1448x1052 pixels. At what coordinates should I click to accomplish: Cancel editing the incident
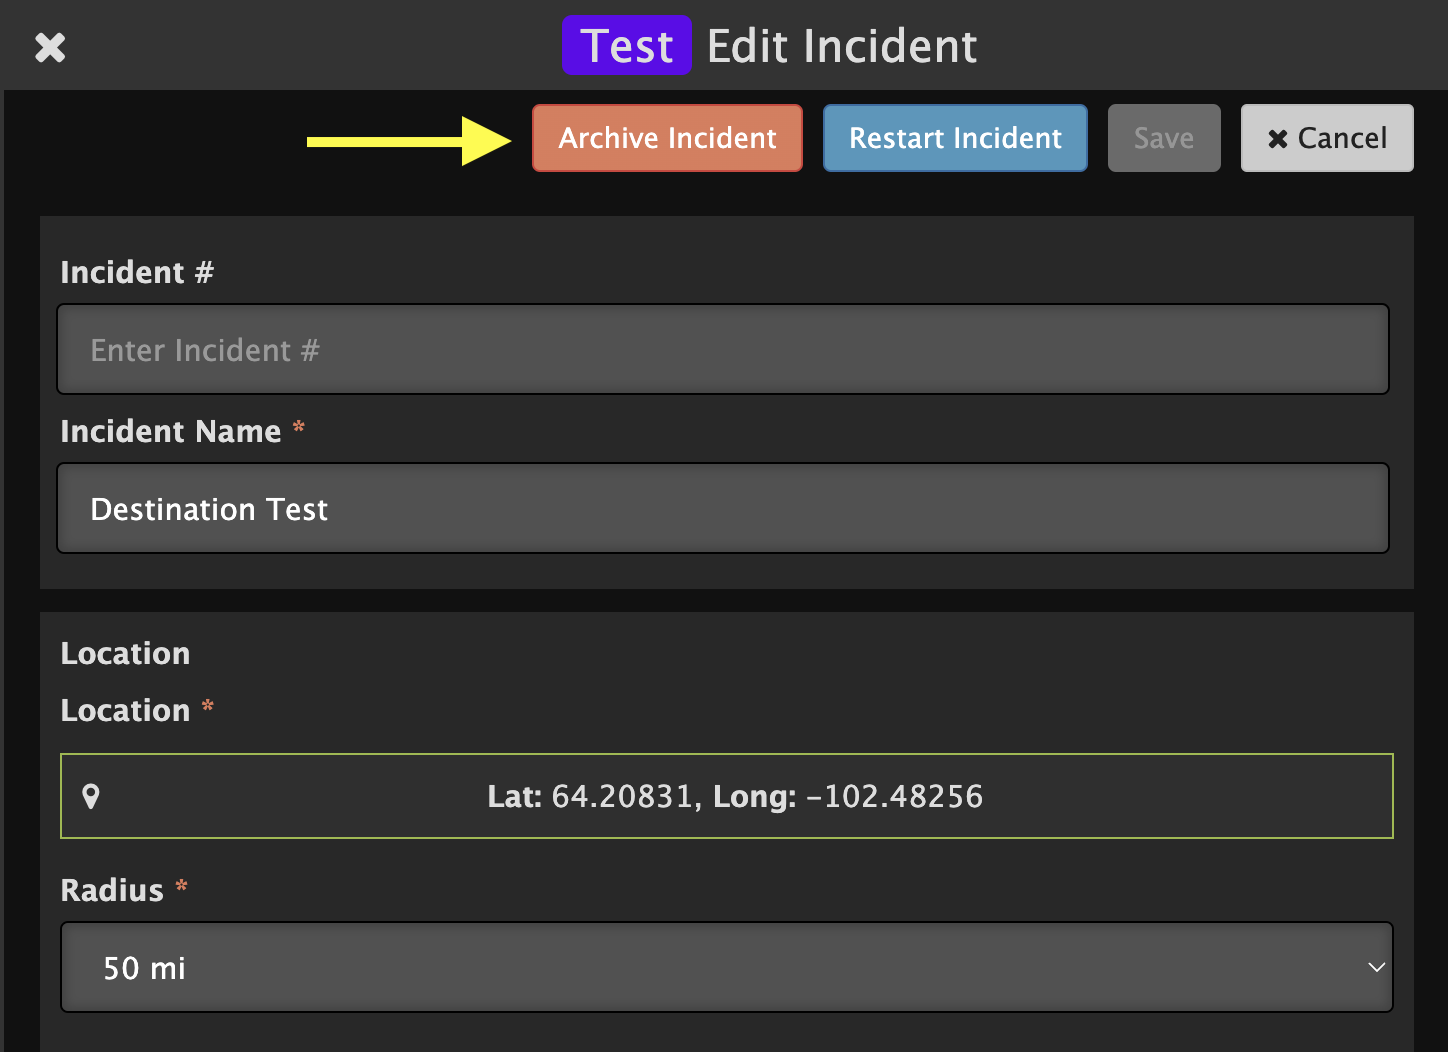[1327, 138]
